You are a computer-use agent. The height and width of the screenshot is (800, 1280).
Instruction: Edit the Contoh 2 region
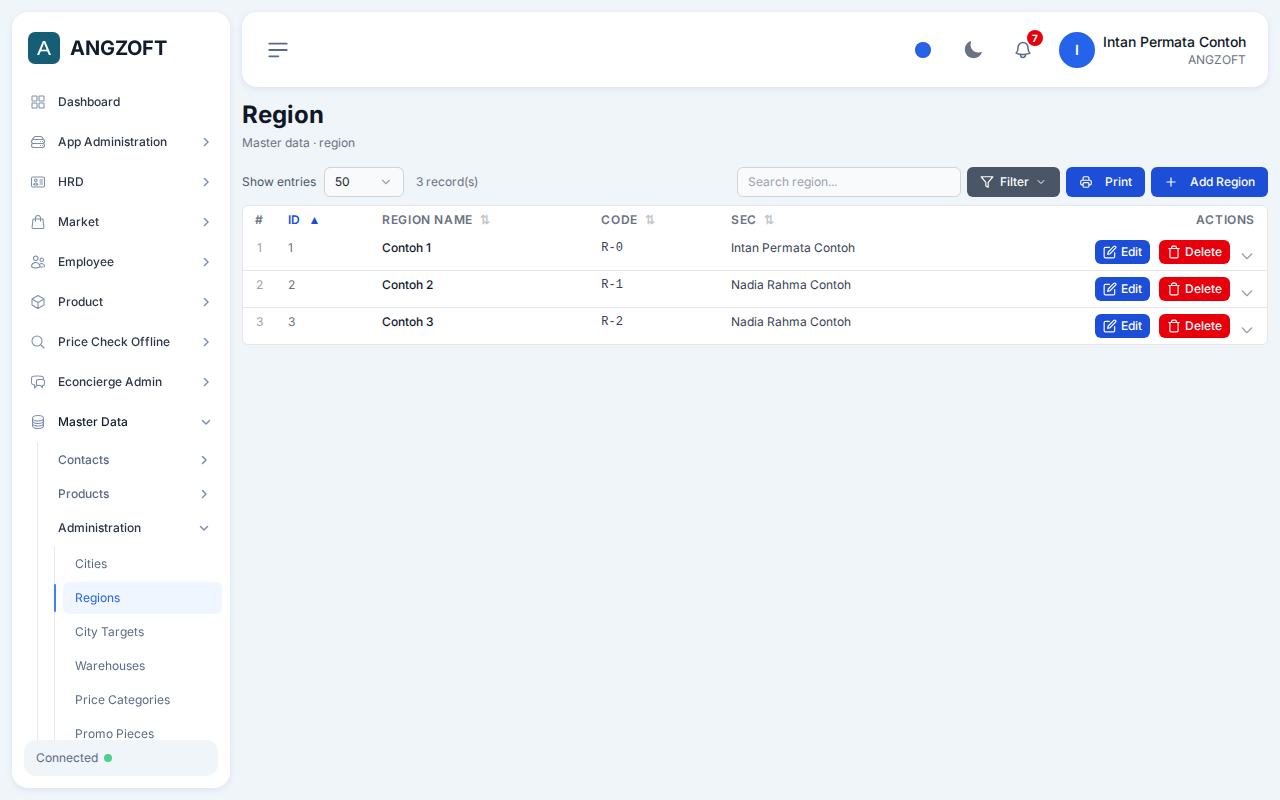pos(1122,289)
